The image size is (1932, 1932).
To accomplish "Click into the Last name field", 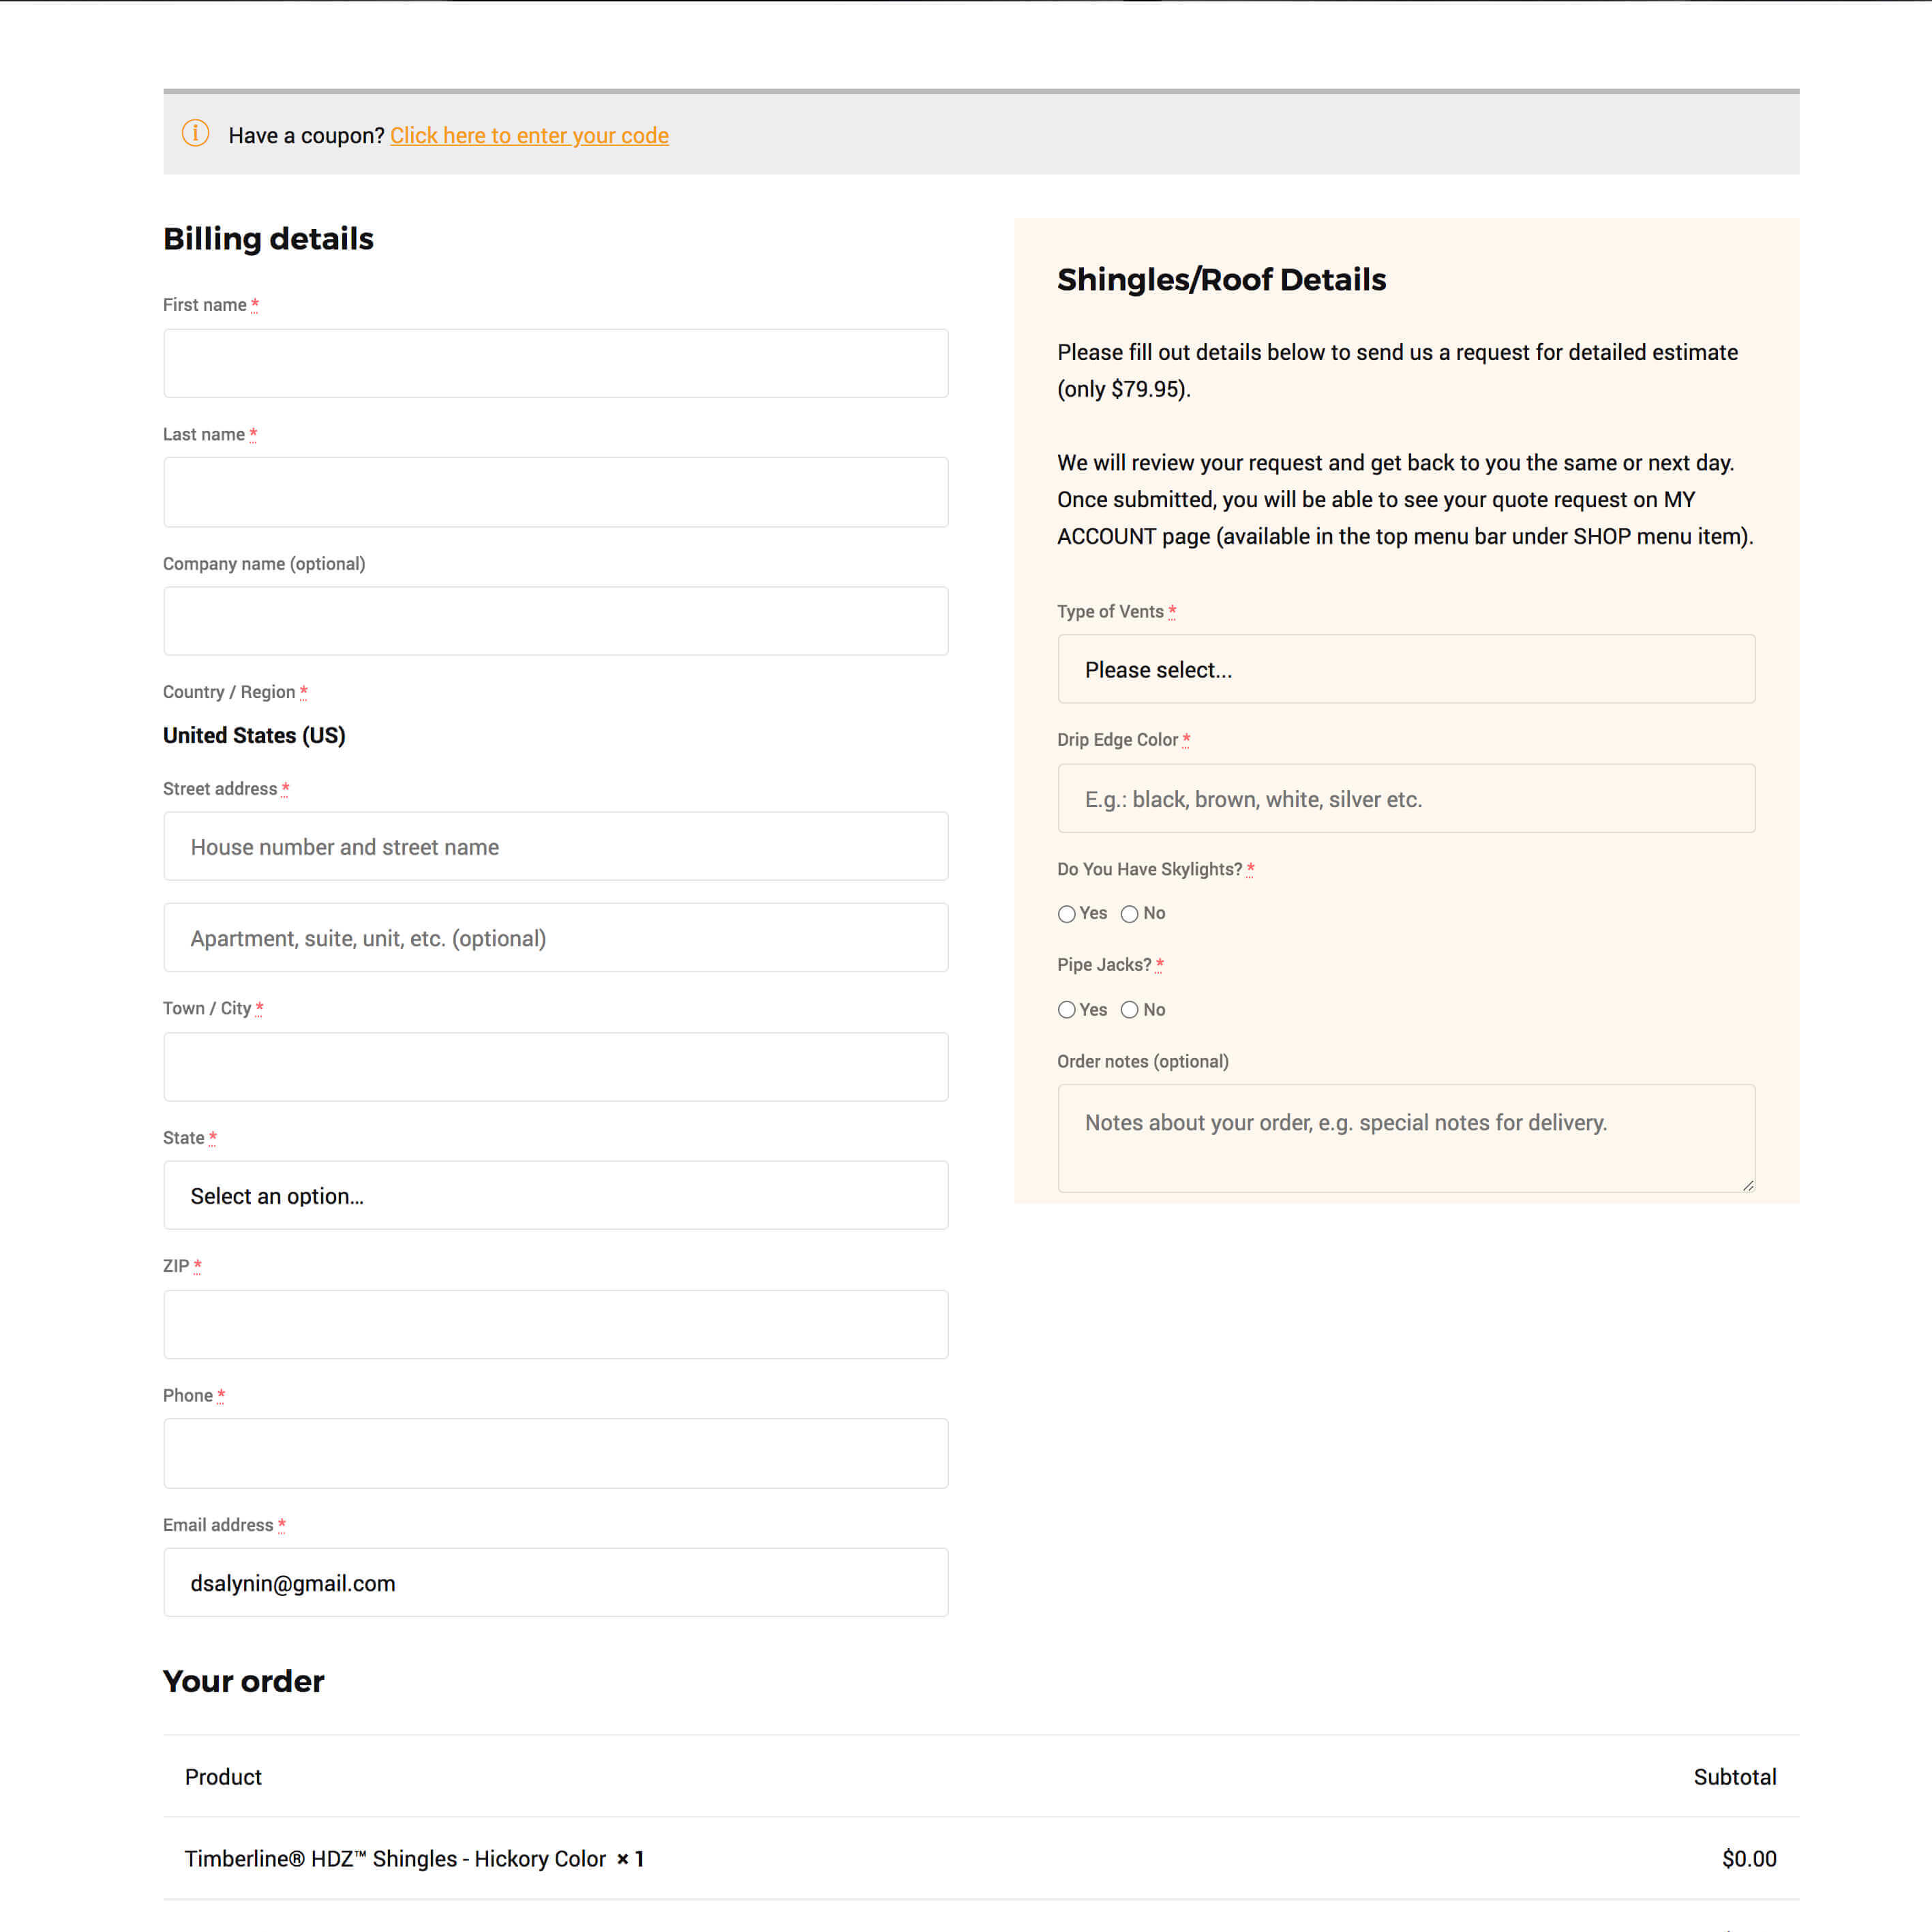I will pos(555,492).
